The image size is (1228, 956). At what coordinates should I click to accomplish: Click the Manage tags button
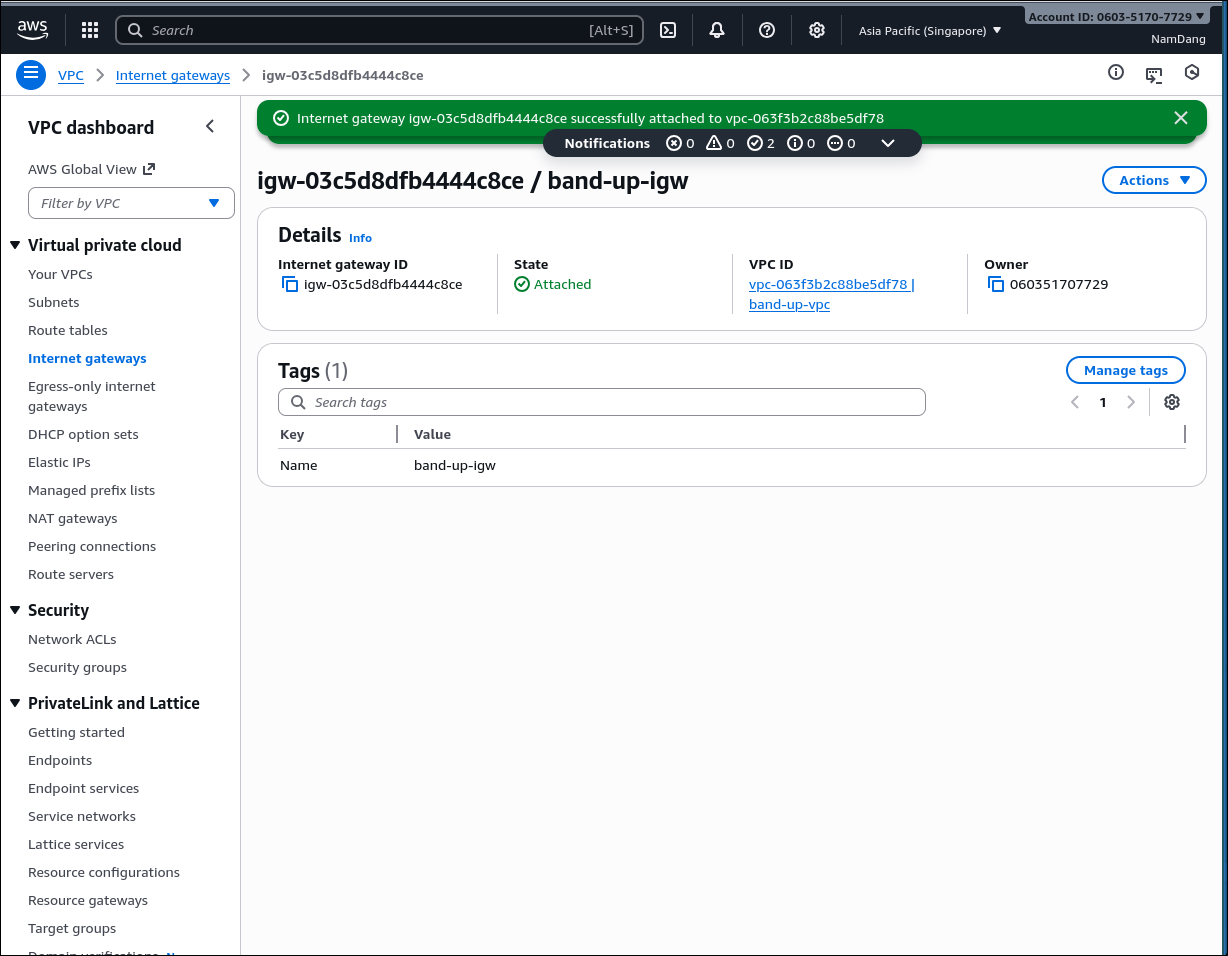click(x=1125, y=370)
